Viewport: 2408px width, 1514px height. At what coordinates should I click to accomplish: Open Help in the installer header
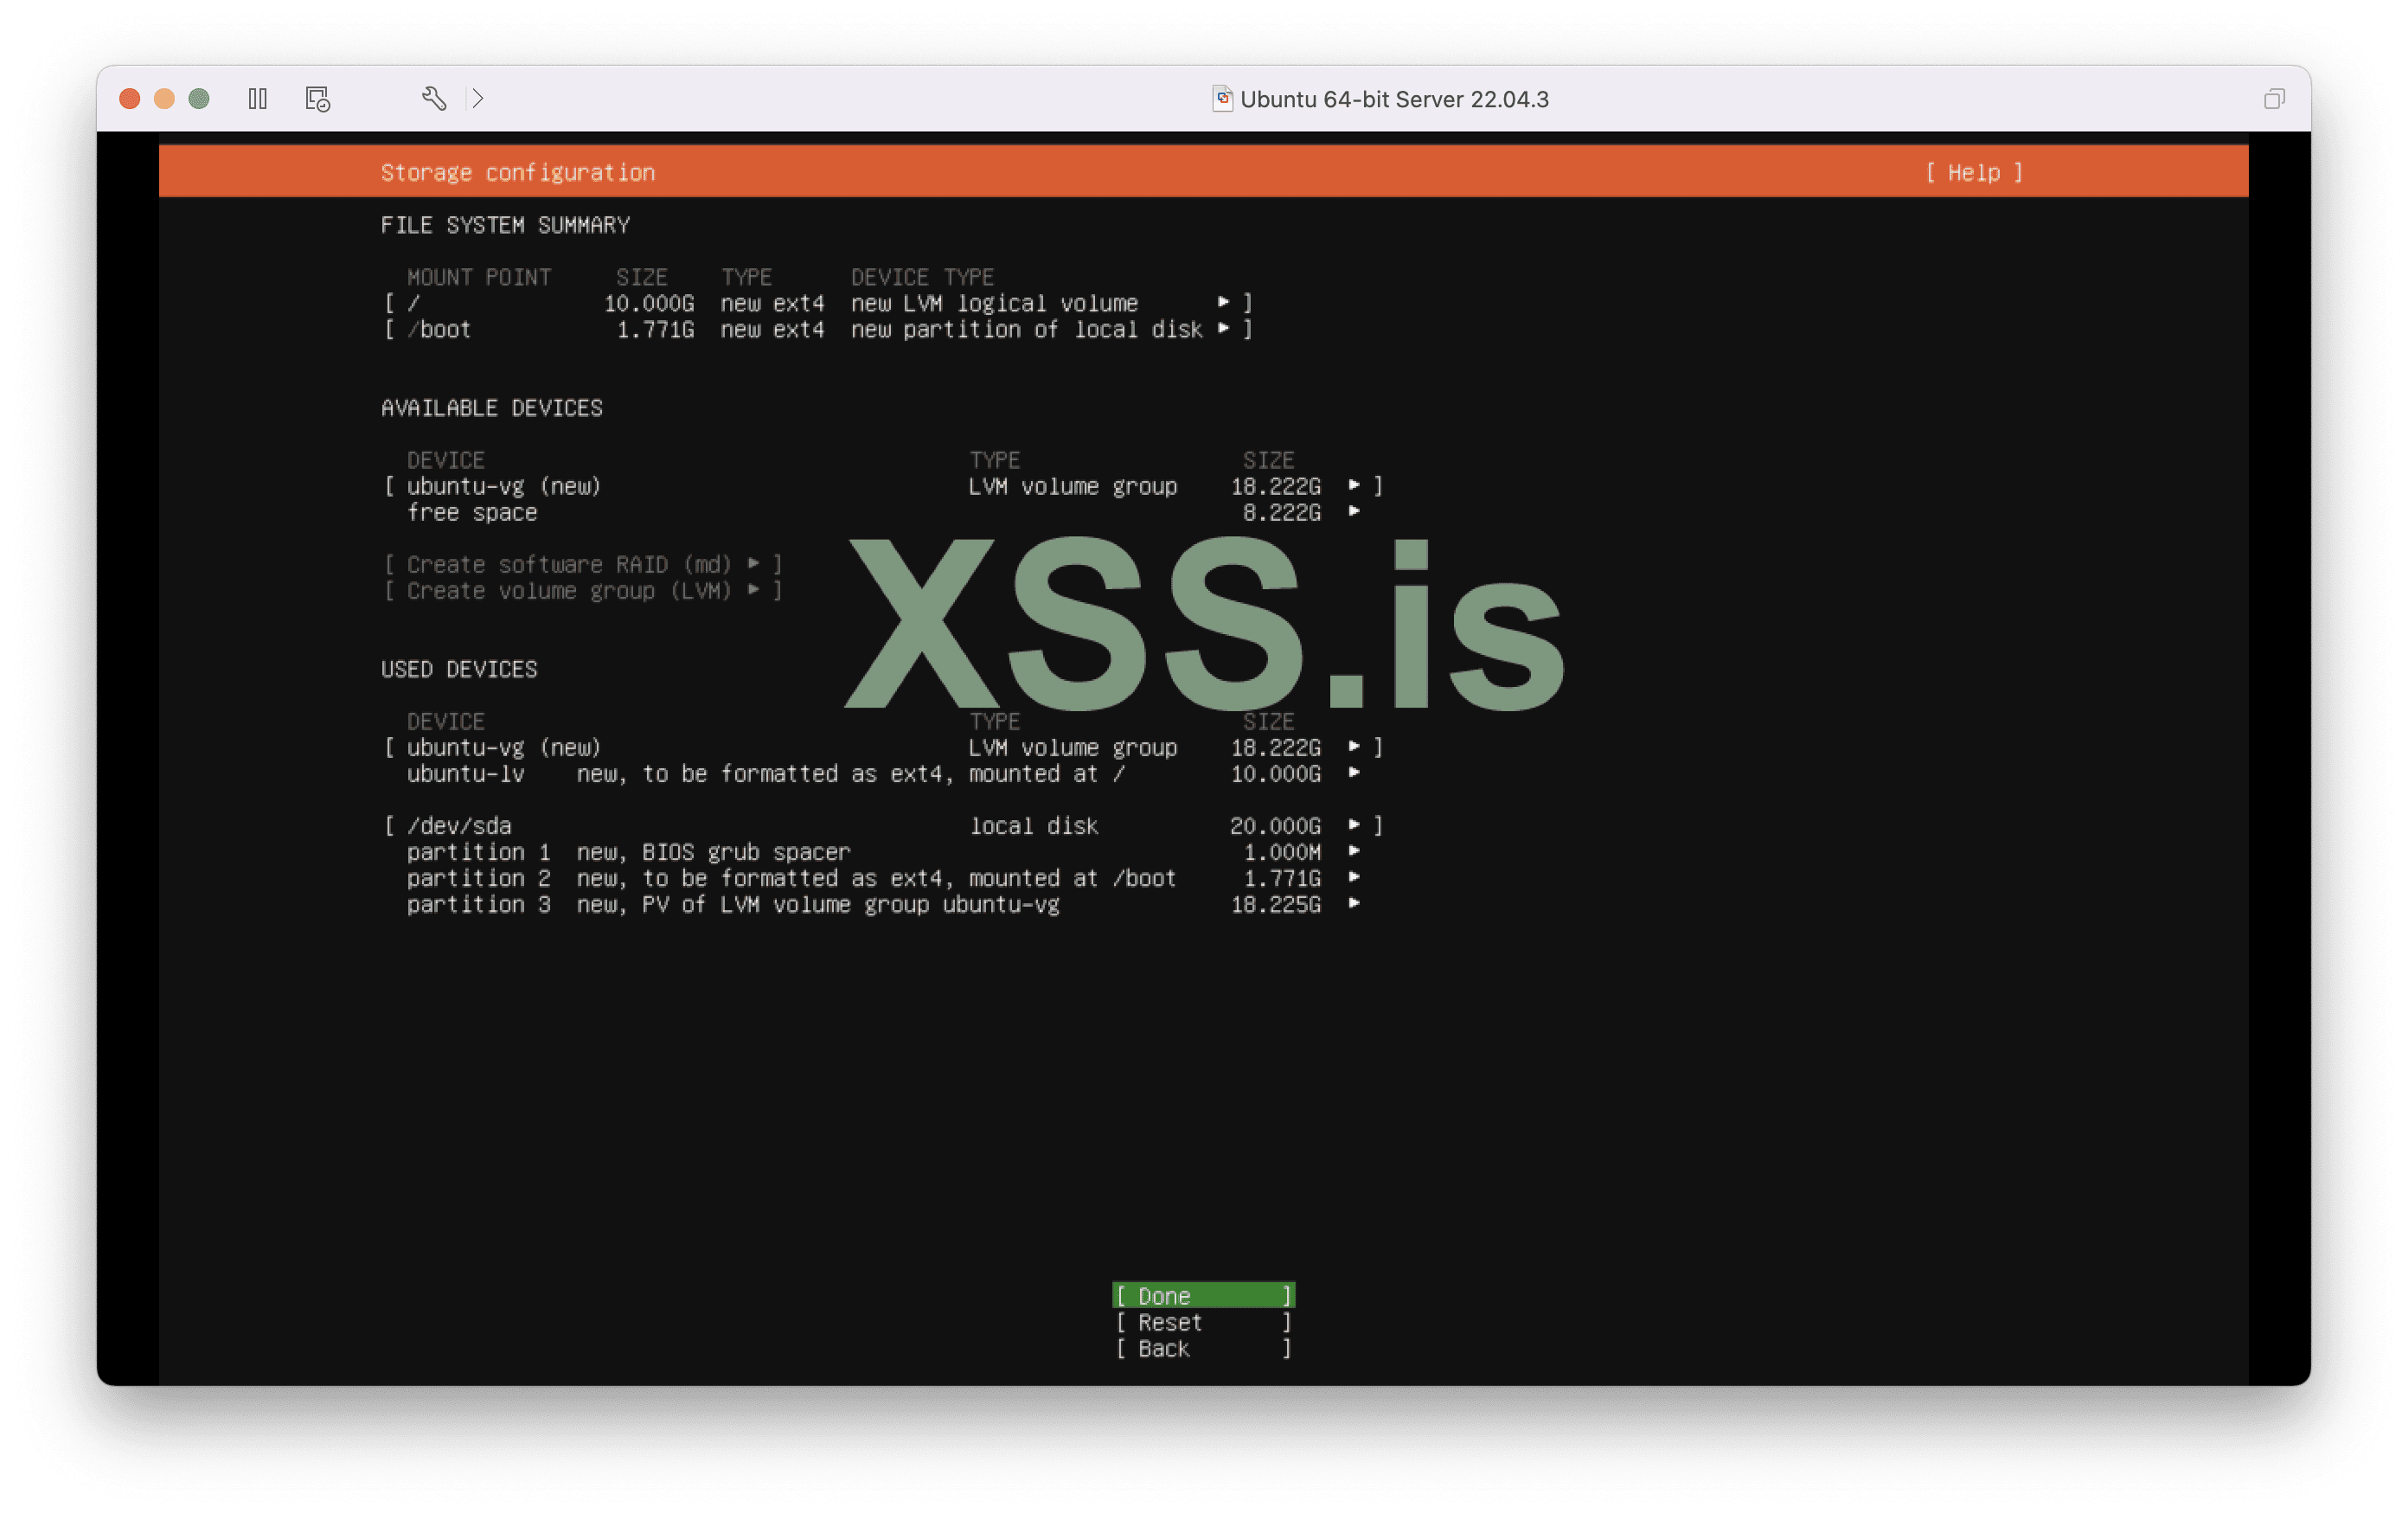coord(1973,173)
